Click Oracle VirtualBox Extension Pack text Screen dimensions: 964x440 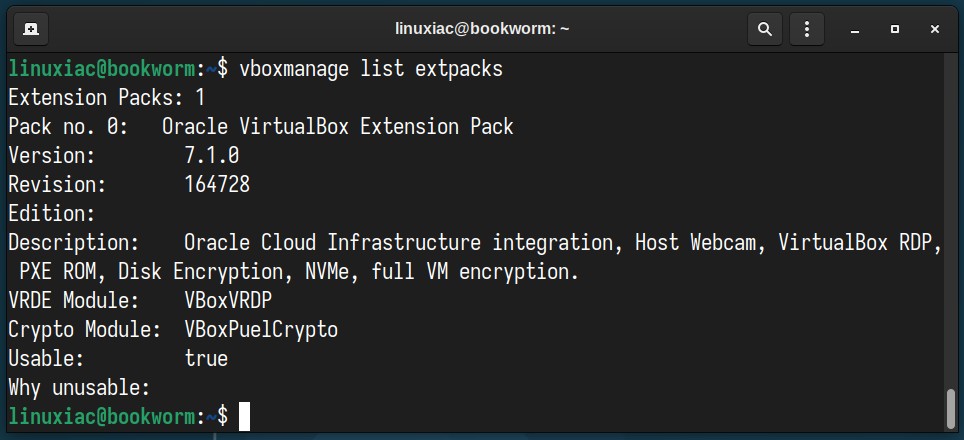pos(338,127)
